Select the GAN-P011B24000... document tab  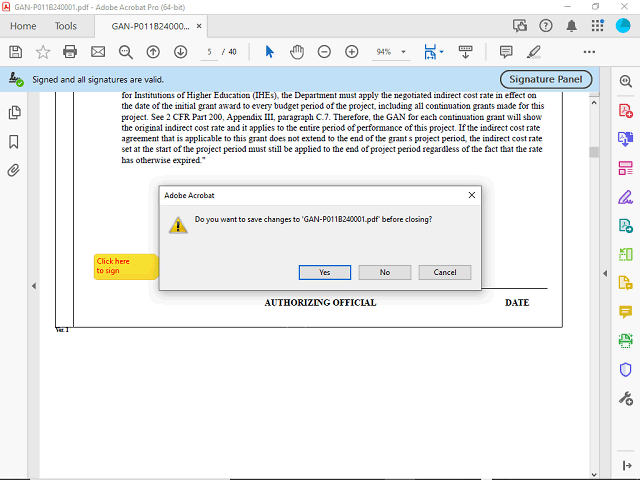point(151,26)
